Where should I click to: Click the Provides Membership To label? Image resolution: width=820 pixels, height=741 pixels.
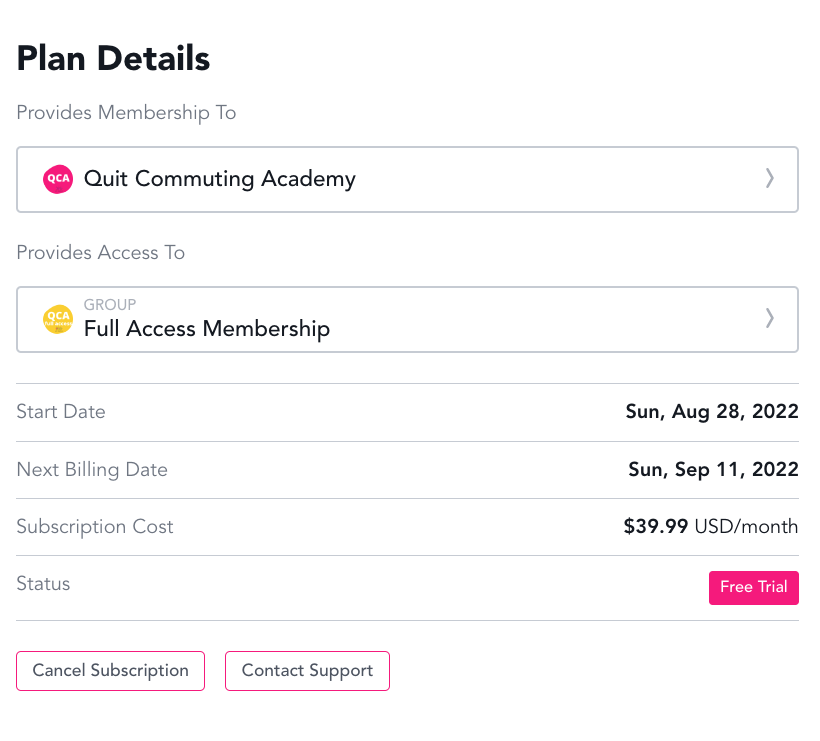126,112
